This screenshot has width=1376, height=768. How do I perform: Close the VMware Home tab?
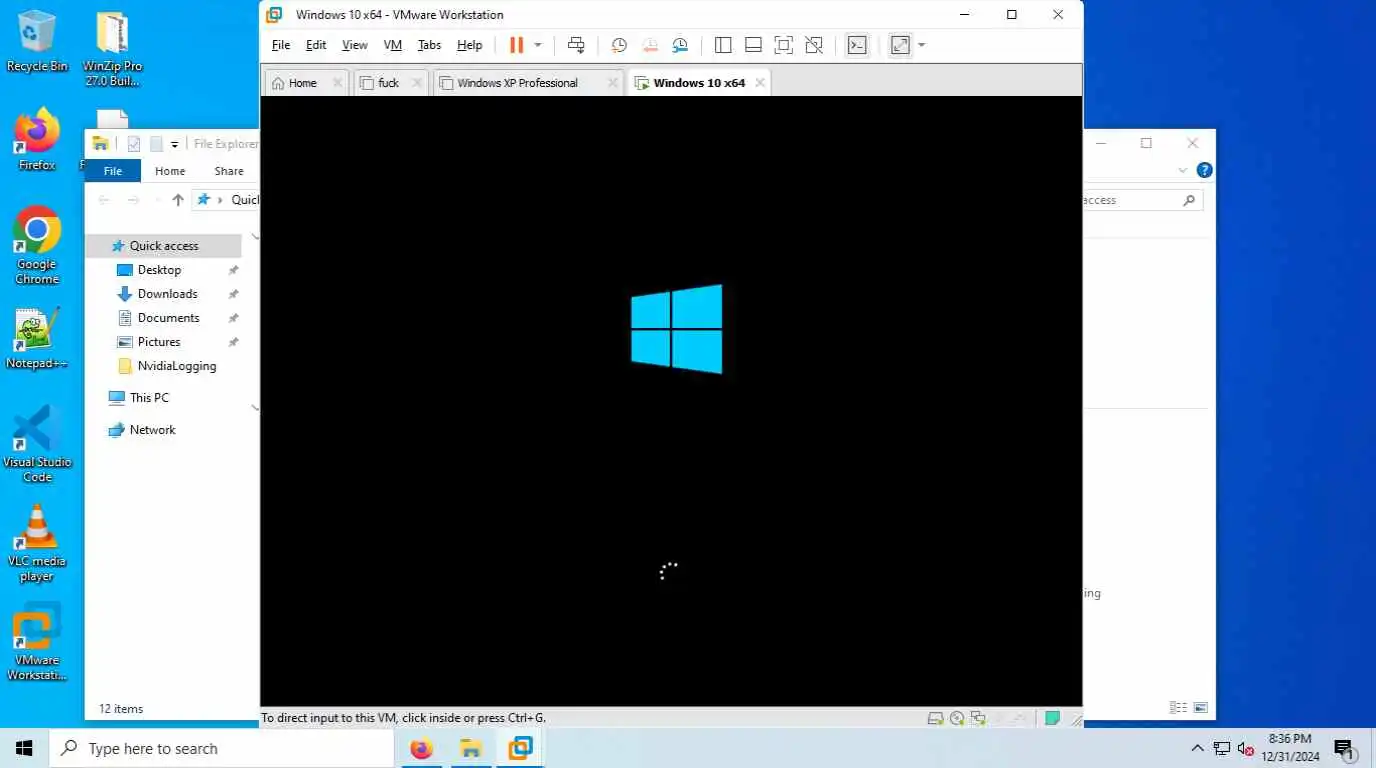tap(337, 83)
